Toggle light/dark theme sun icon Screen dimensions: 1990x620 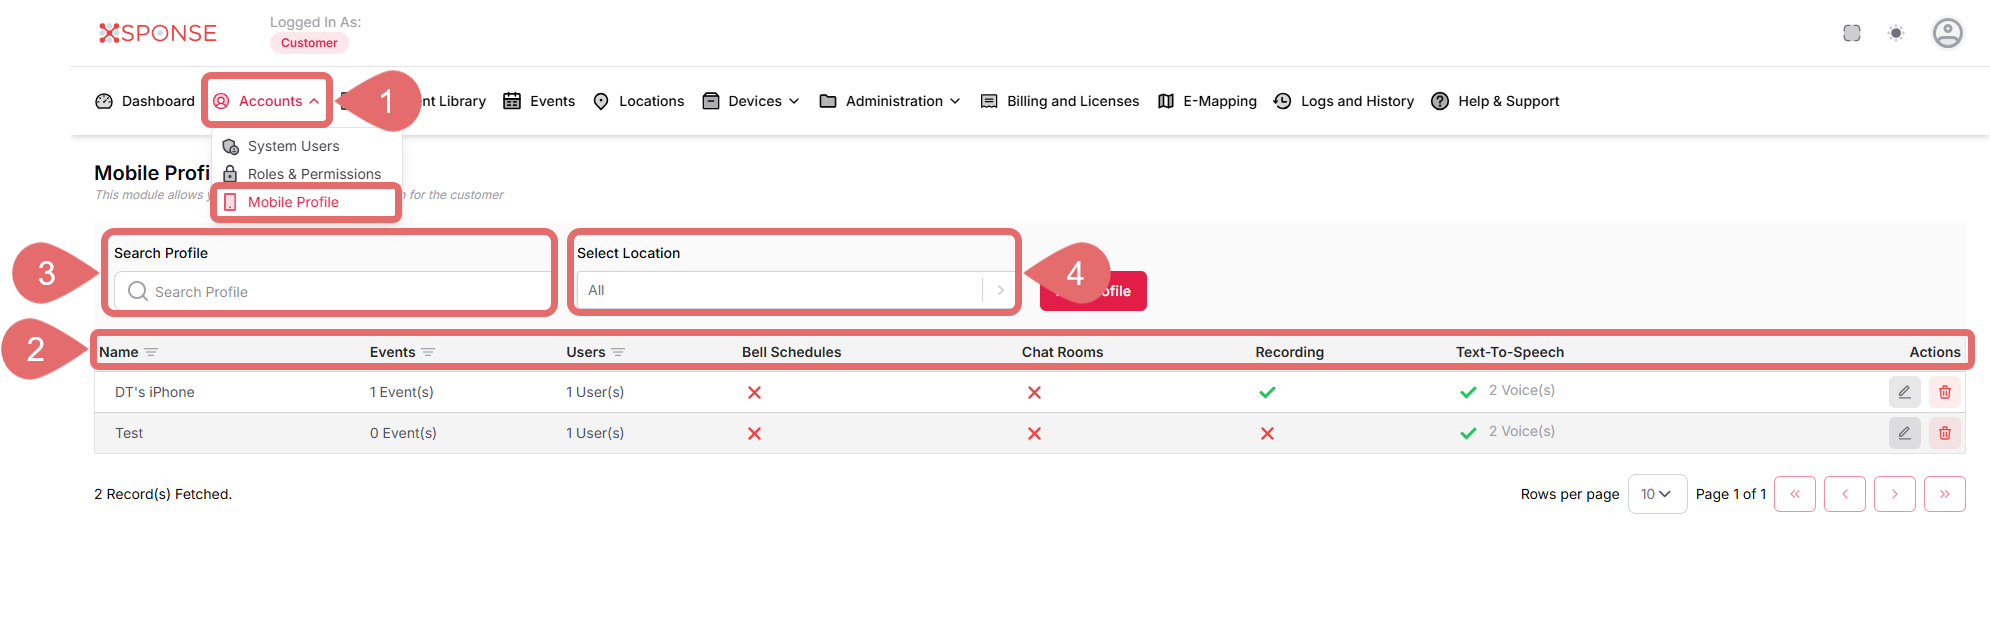[x=1895, y=33]
